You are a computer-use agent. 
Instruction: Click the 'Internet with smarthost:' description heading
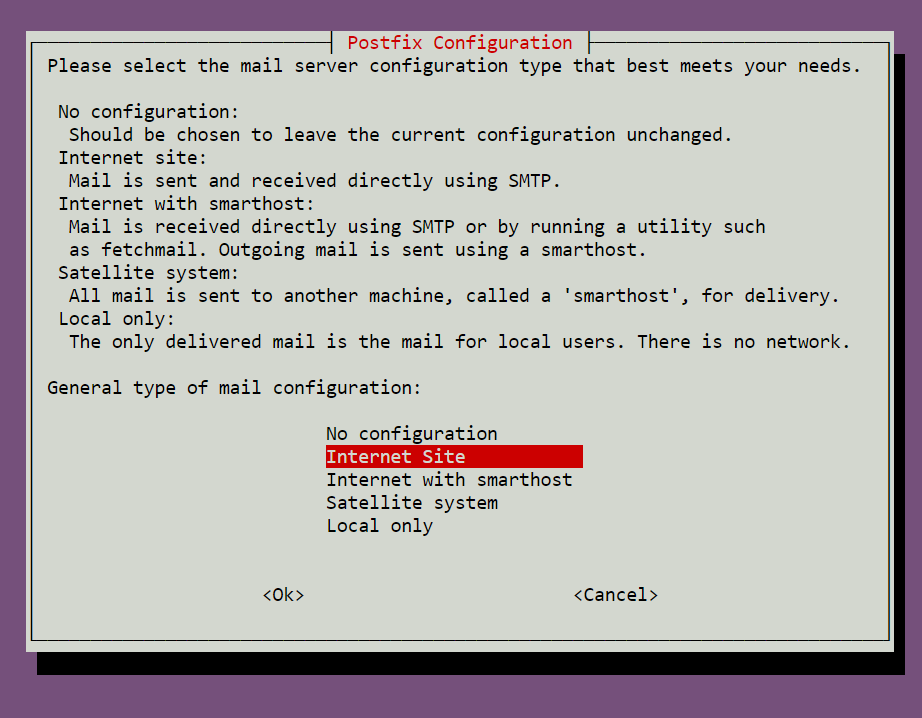point(186,204)
